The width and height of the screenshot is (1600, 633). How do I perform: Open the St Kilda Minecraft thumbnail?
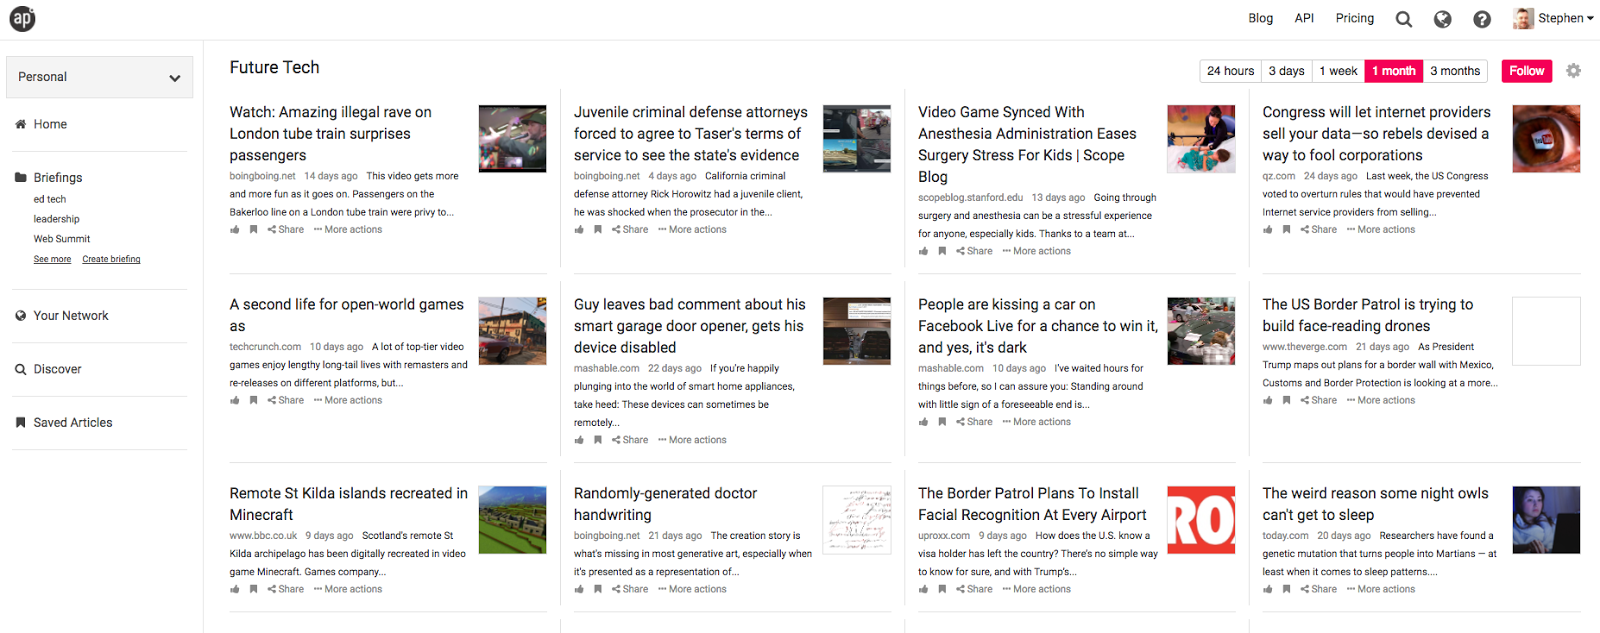coord(513,520)
